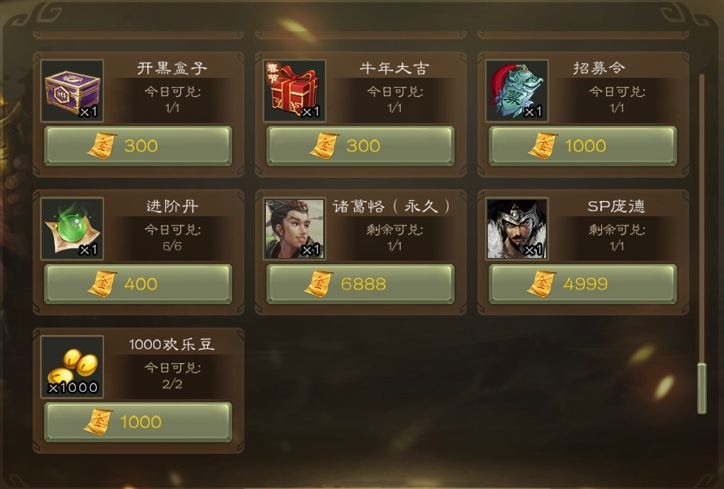724x489 pixels.
Task: Purchase 招募令 with the 1000 button
Action: (x=583, y=146)
